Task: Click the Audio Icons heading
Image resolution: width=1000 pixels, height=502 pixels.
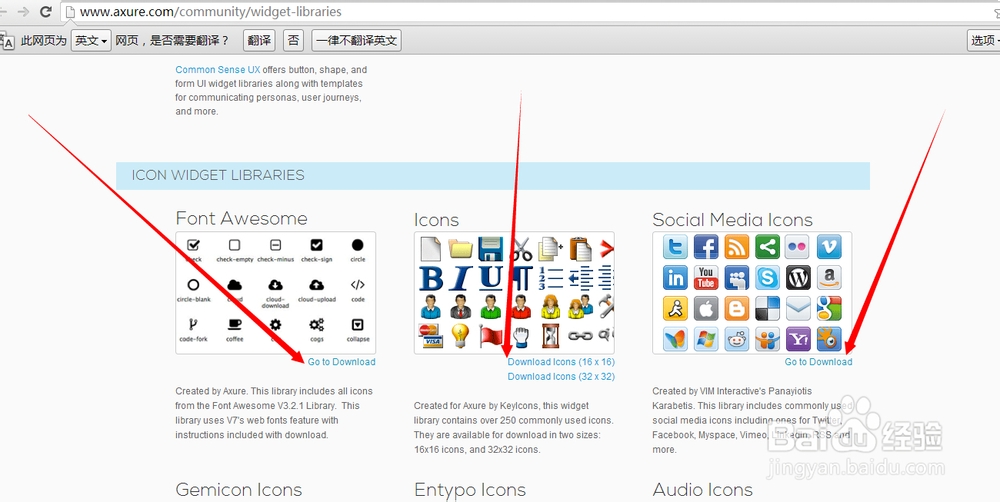Action: 702,490
